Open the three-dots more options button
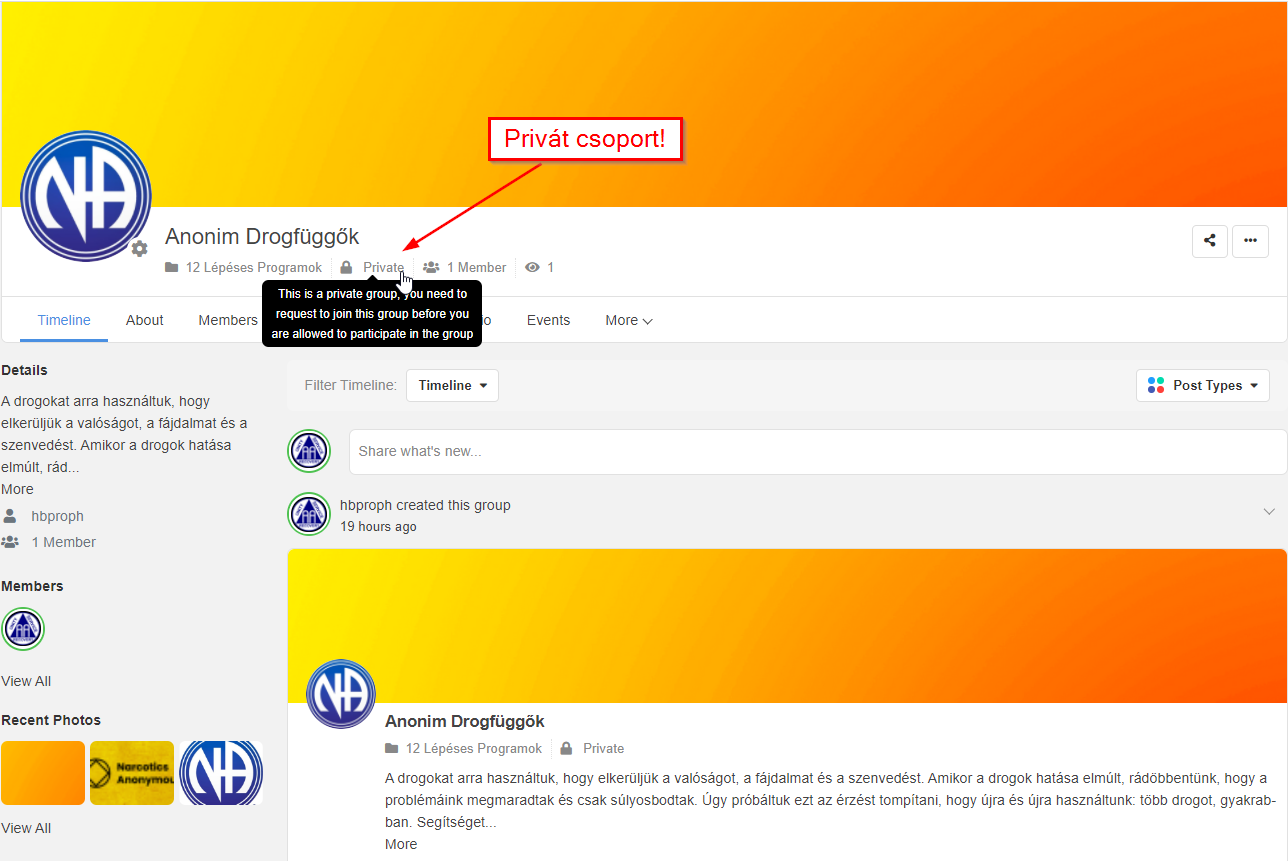 pos(1250,241)
